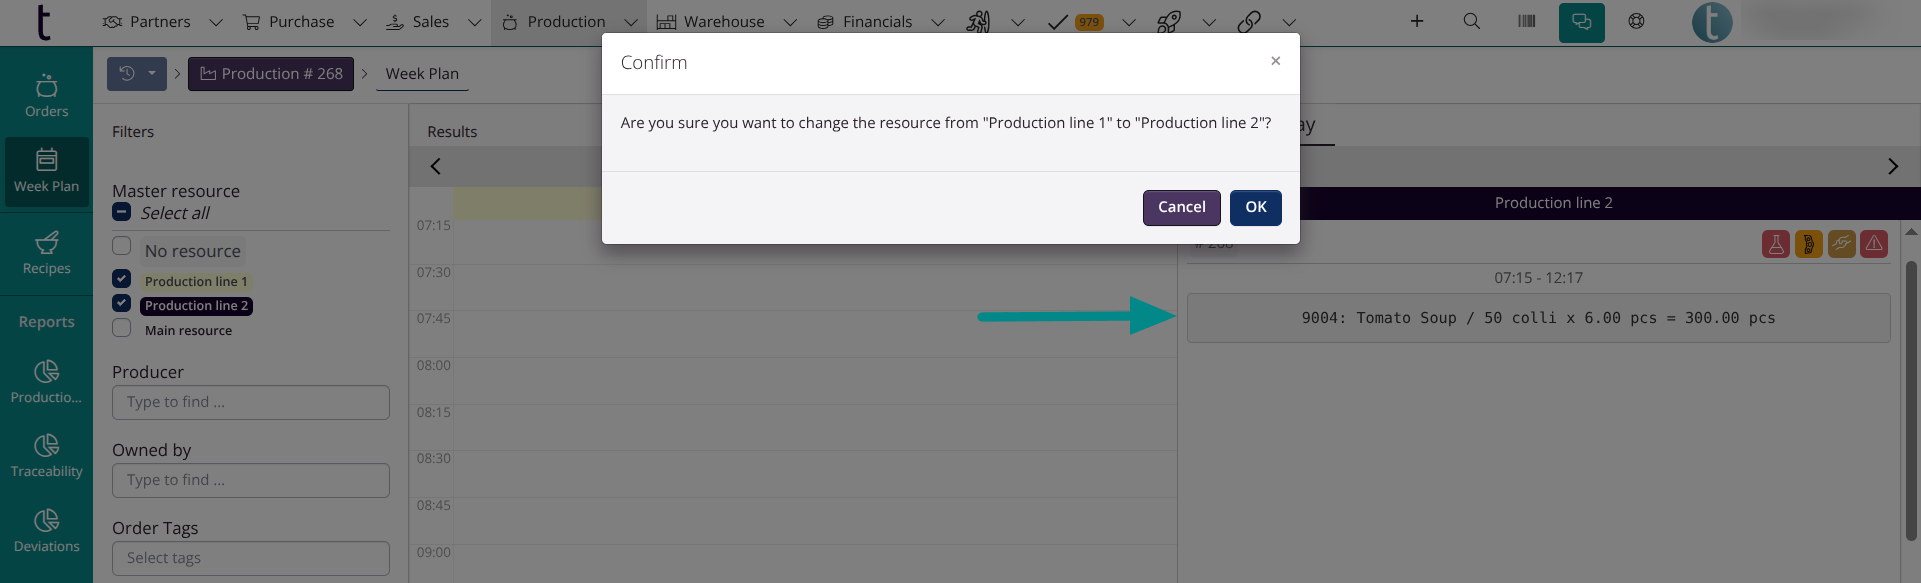Open the rocket menu icon
Image resolution: width=1921 pixels, height=583 pixels.
pyautogui.click(x=1168, y=21)
